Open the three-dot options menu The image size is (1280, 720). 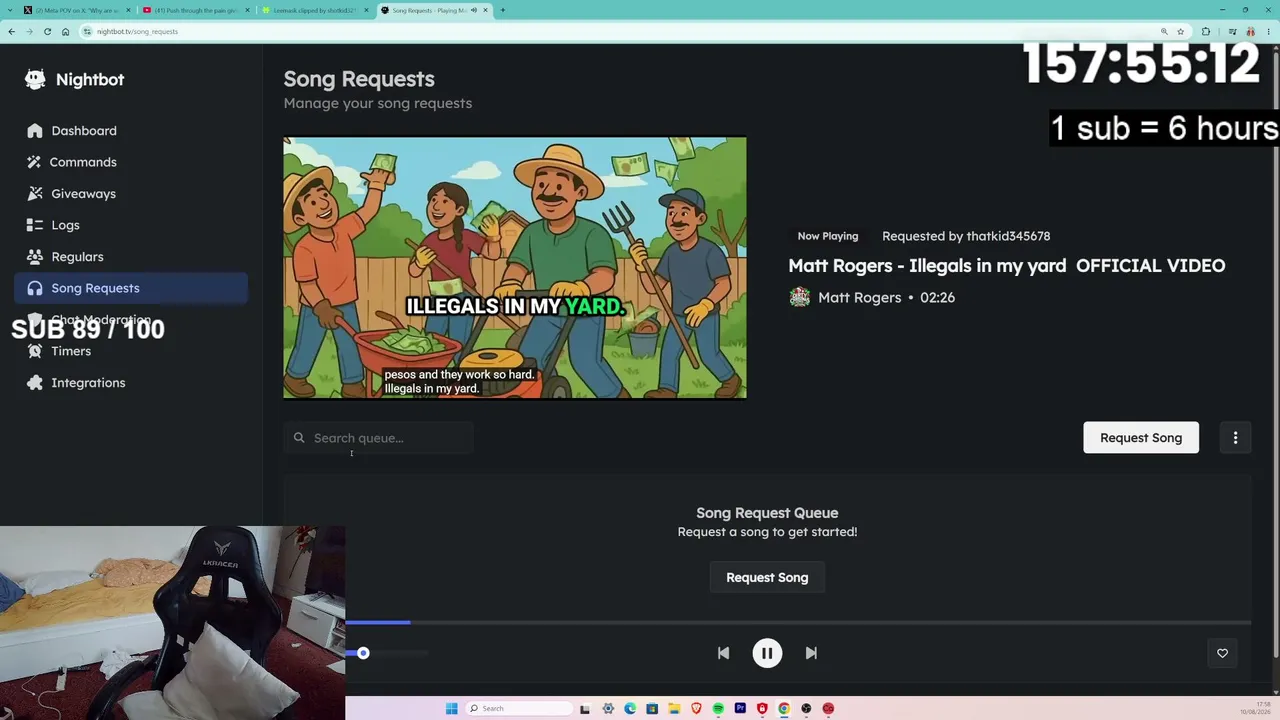[1235, 438]
